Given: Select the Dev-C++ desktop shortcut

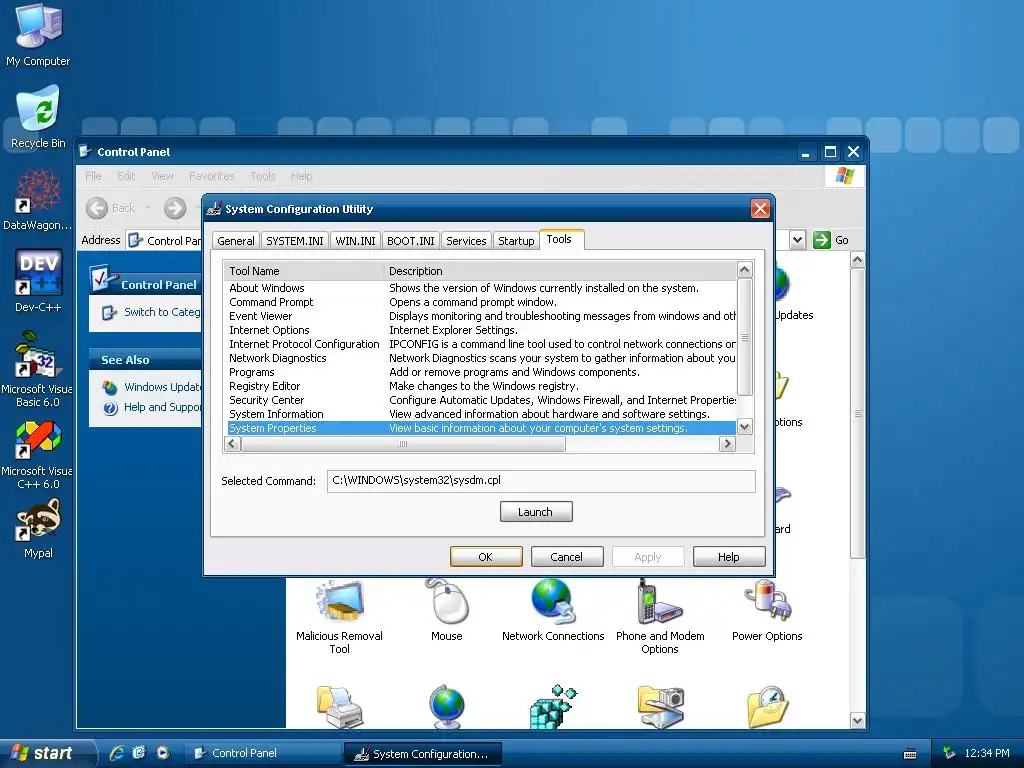Looking at the screenshot, I should pos(38,281).
